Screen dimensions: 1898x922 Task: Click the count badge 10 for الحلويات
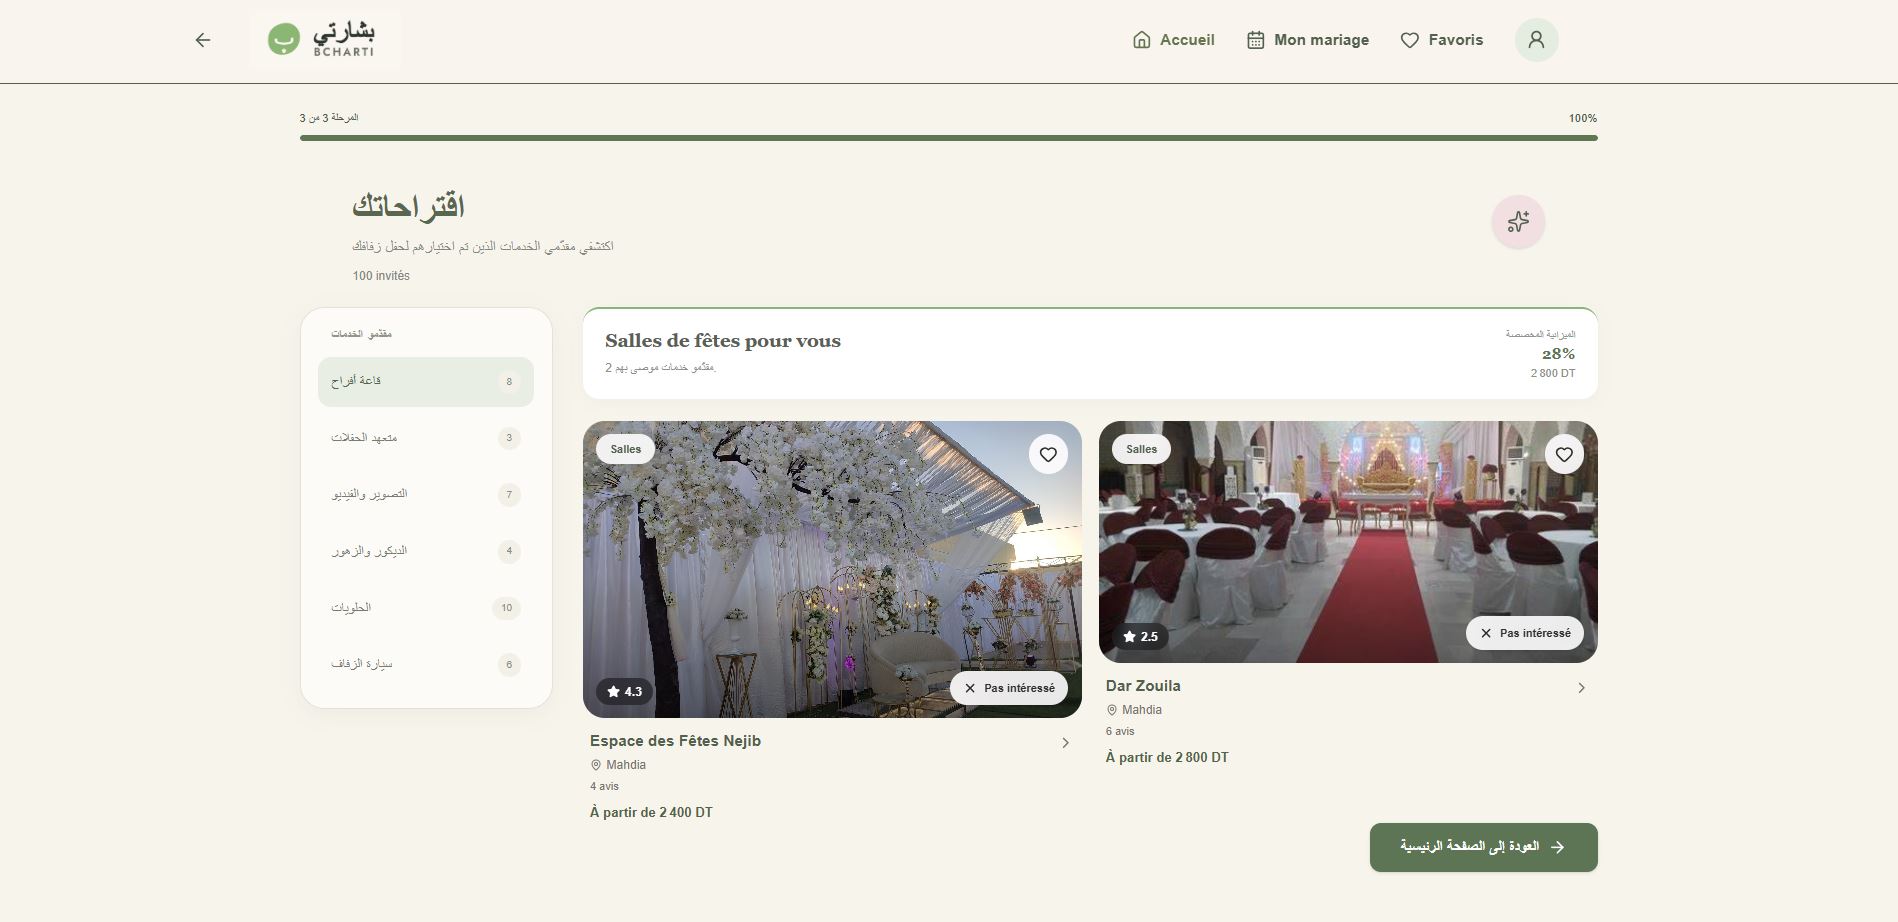pos(507,608)
